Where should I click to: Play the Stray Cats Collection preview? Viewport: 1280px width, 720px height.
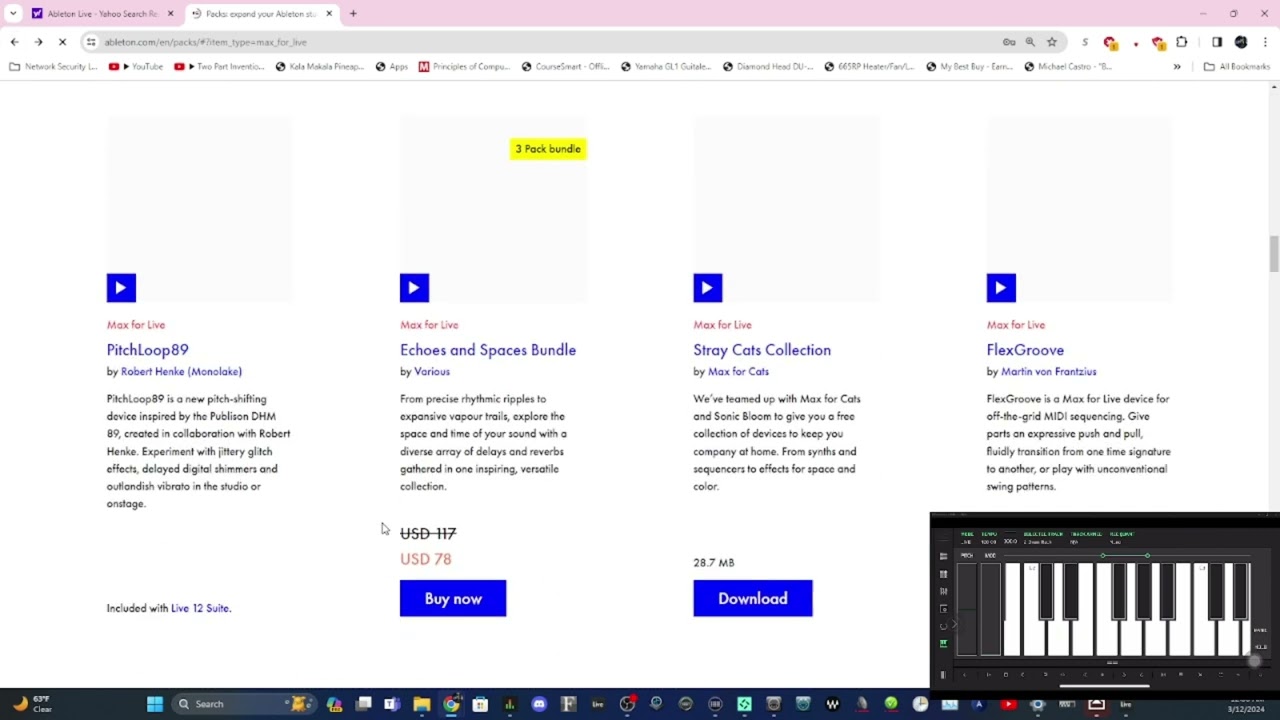click(707, 288)
